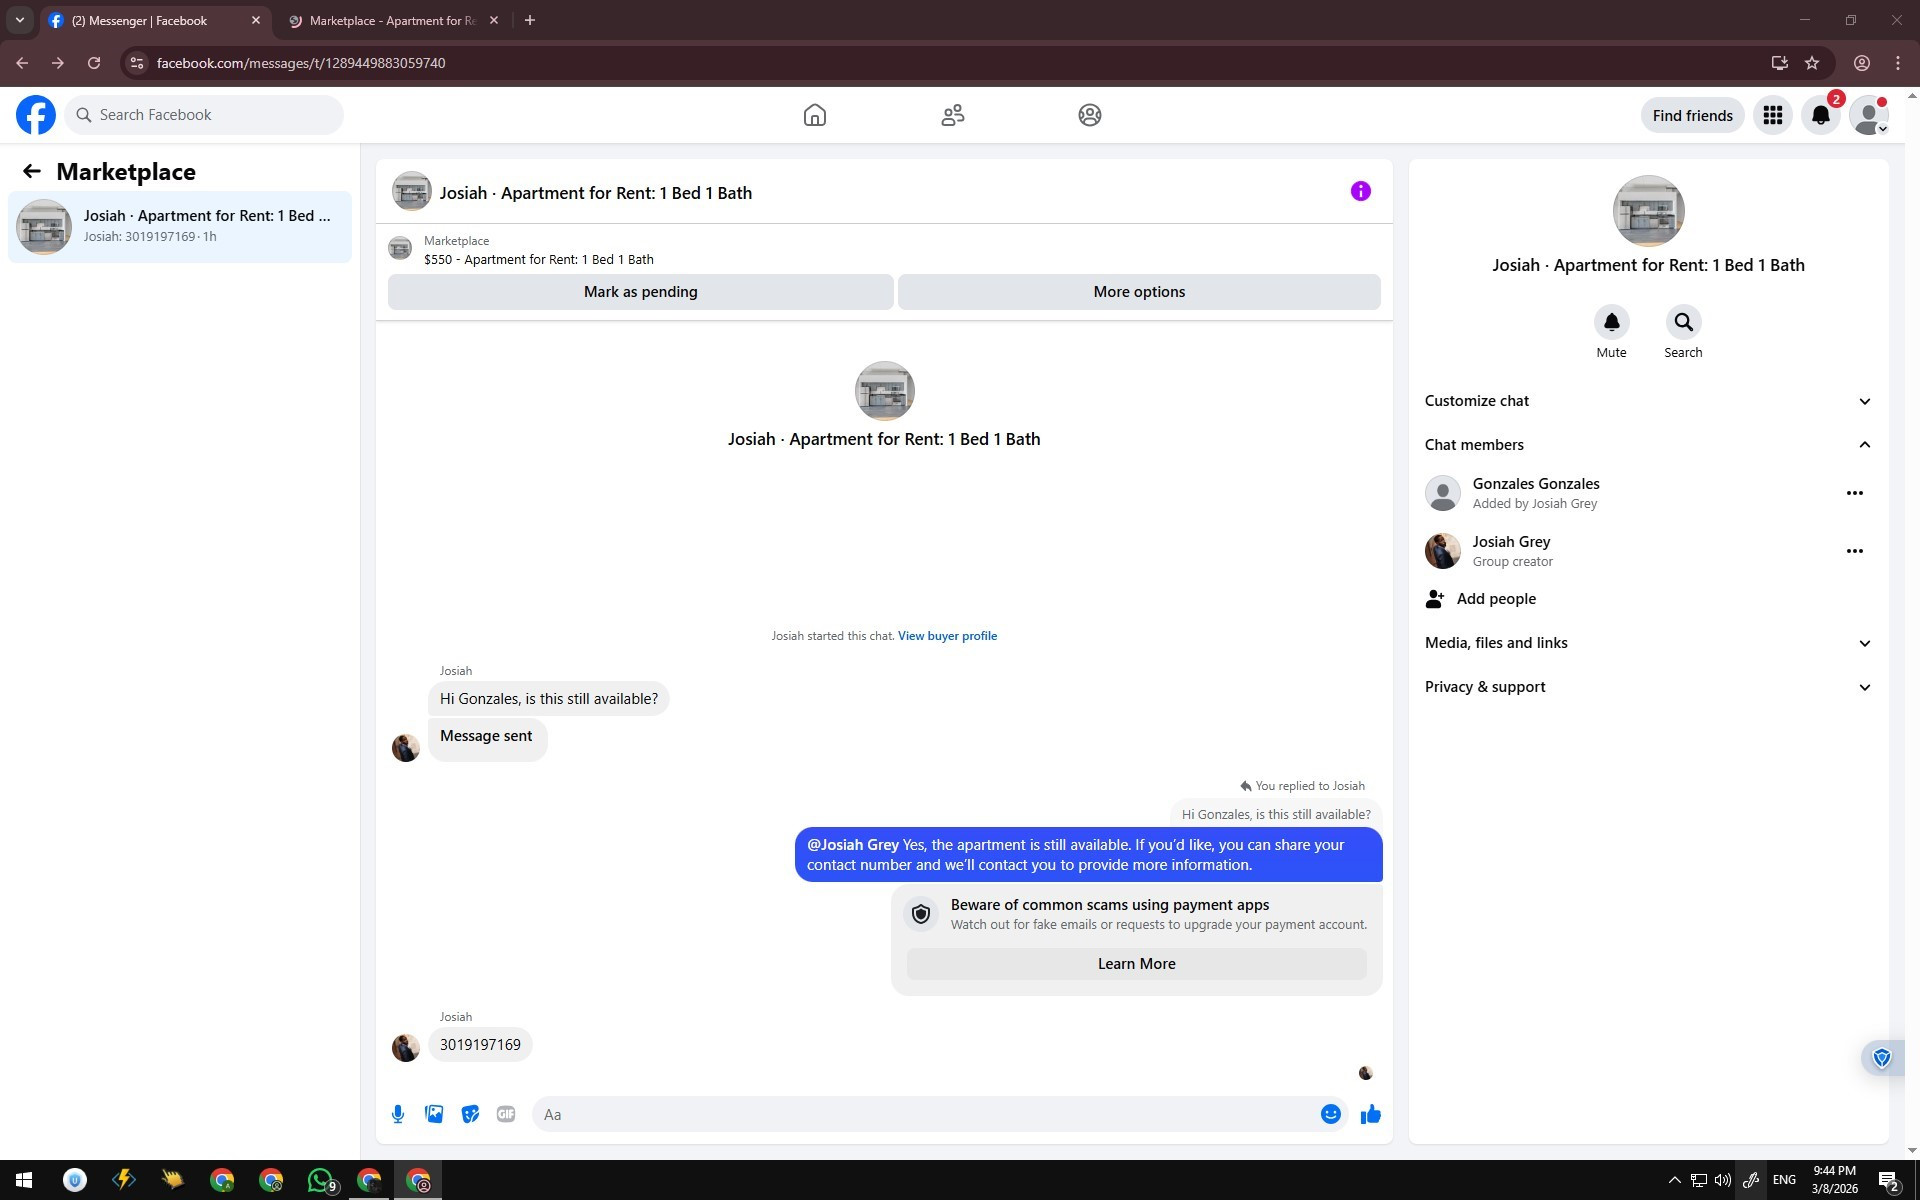Click the voice clip microphone icon

(398, 1114)
